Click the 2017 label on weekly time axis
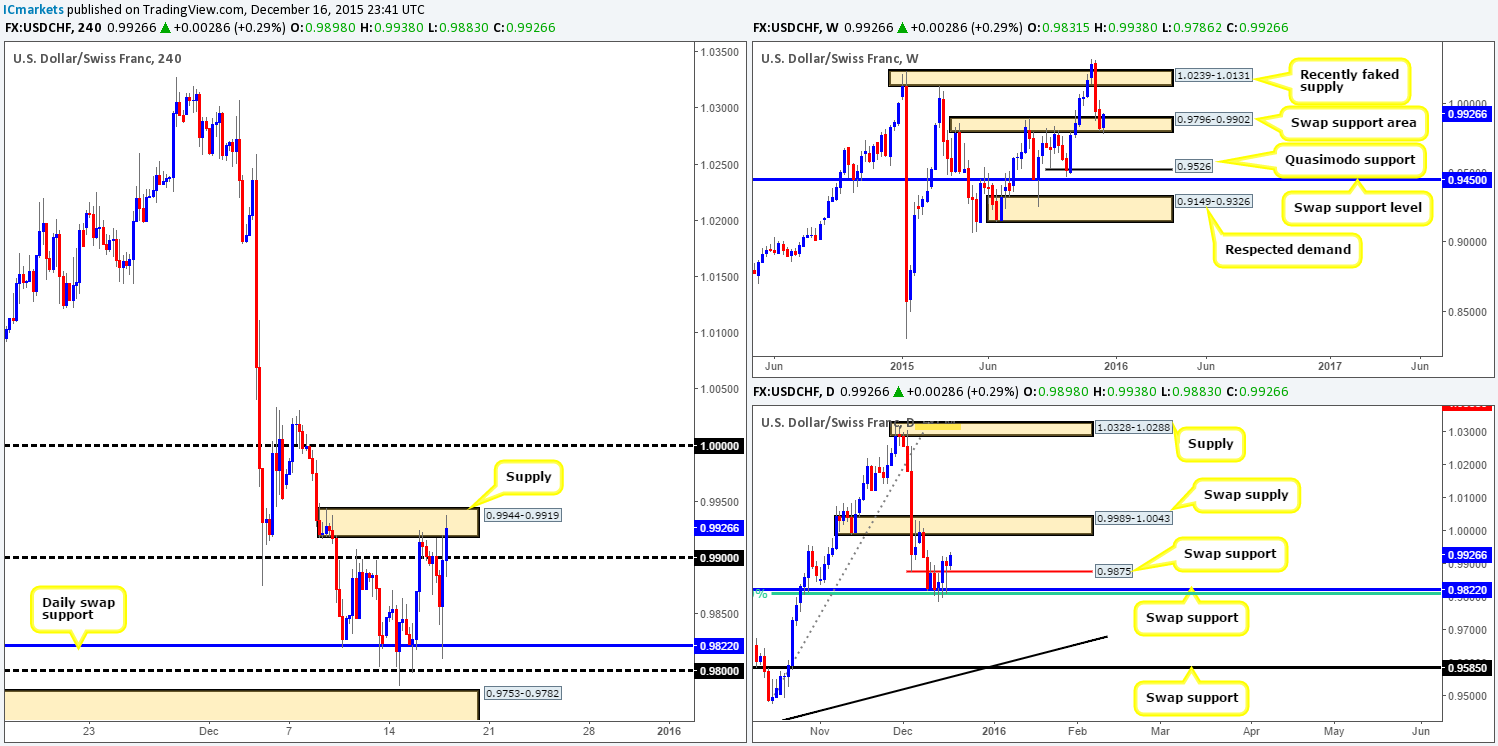The height and width of the screenshot is (746, 1498). (x=1331, y=368)
